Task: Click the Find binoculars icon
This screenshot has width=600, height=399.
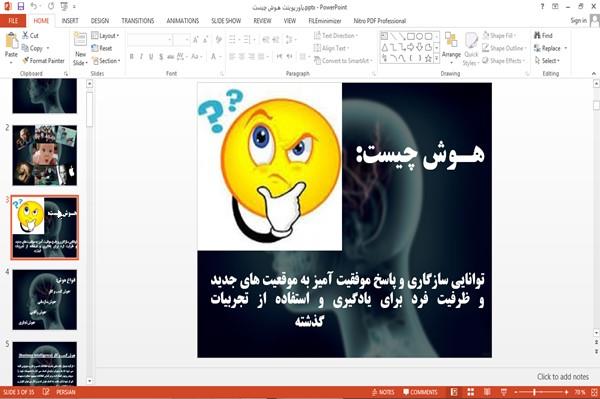Action: pos(538,35)
